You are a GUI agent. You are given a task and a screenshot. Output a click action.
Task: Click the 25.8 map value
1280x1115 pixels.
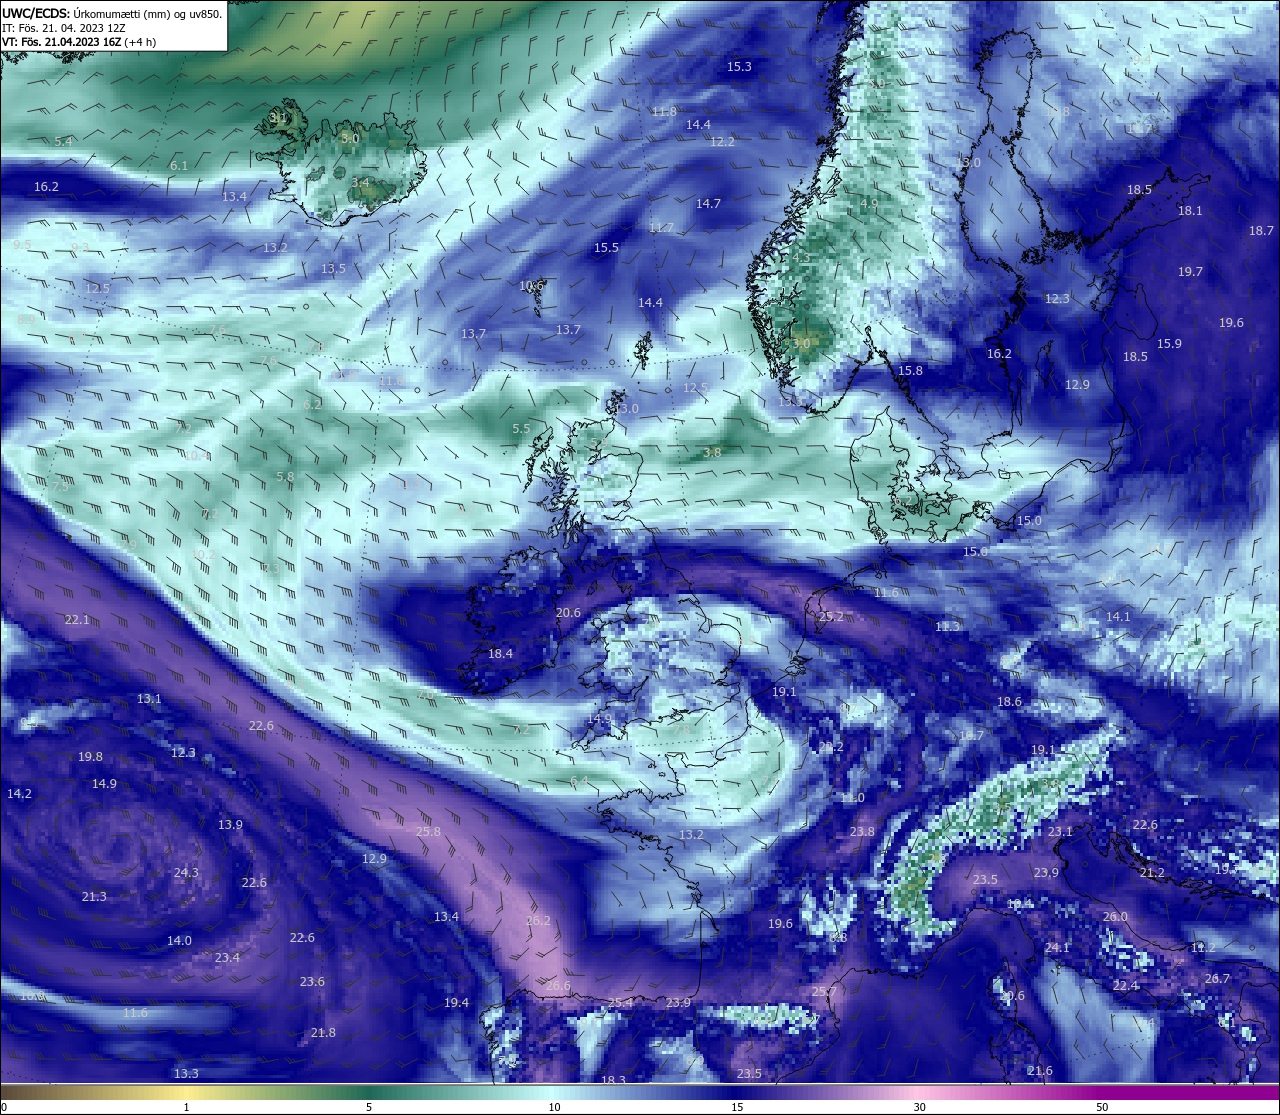coord(428,832)
